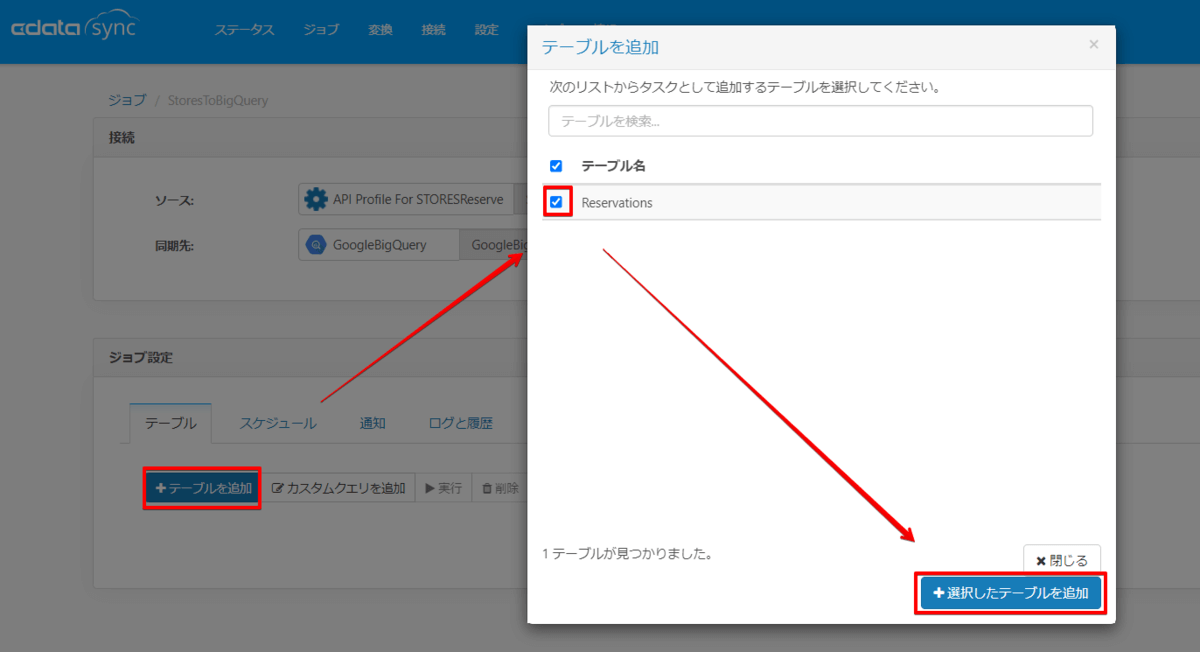1200x652 pixels.
Task: Toggle the select-all checkbox beside テーブル名
Action: [556, 166]
